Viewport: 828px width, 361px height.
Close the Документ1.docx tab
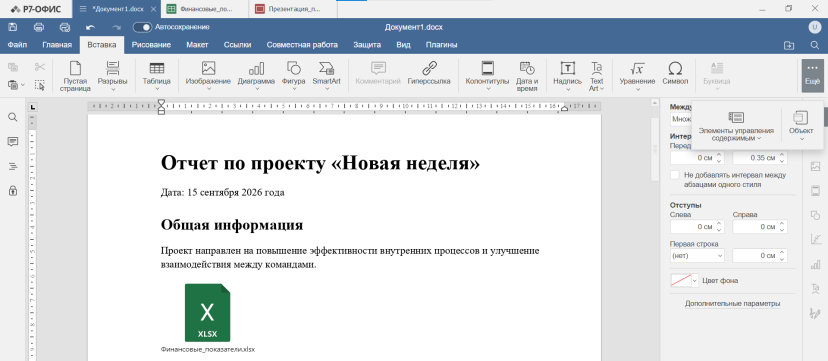[153, 9]
